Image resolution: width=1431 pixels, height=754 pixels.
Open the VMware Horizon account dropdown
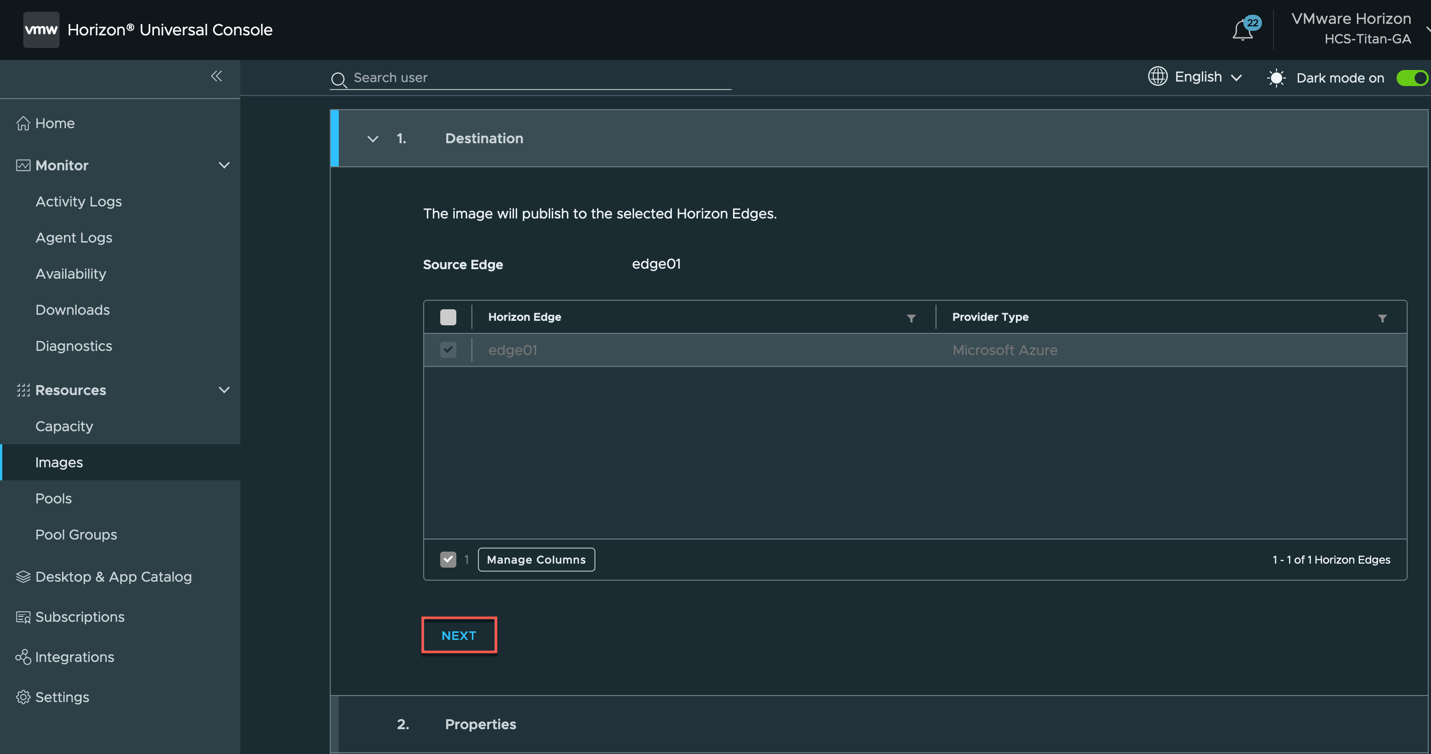click(x=1359, y=29)
